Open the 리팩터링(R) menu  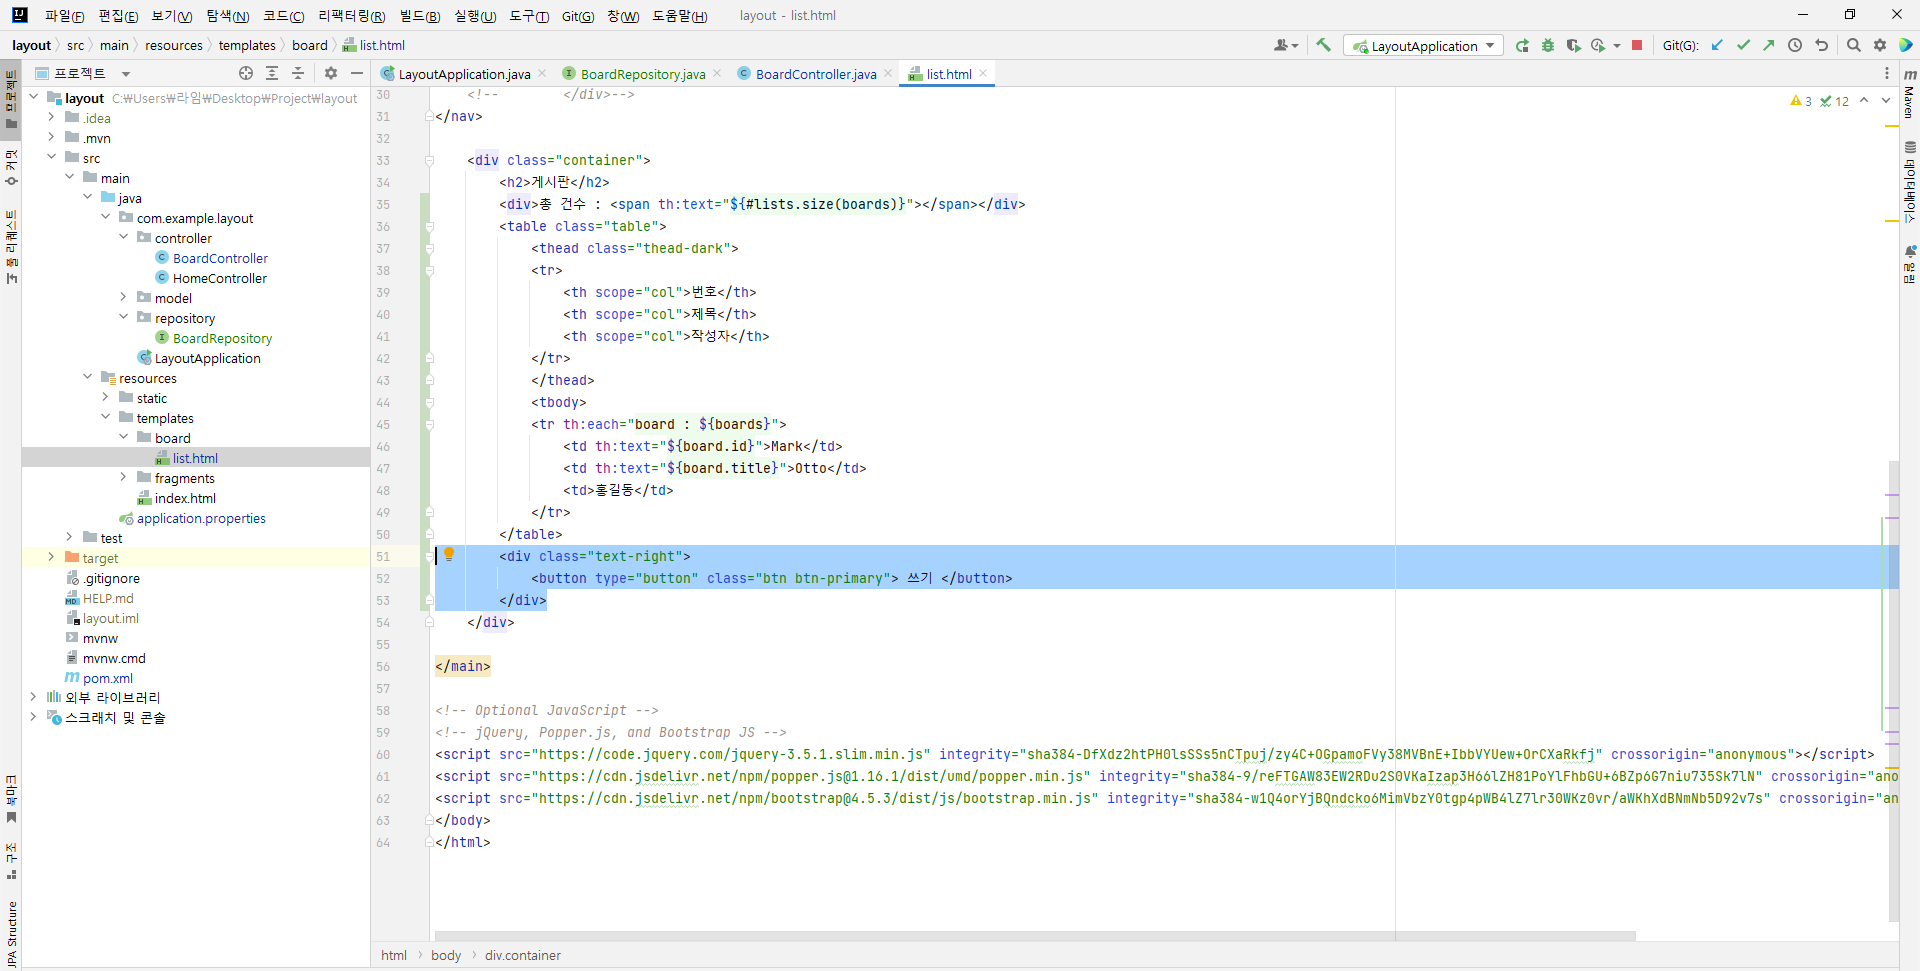click(351, 15)
